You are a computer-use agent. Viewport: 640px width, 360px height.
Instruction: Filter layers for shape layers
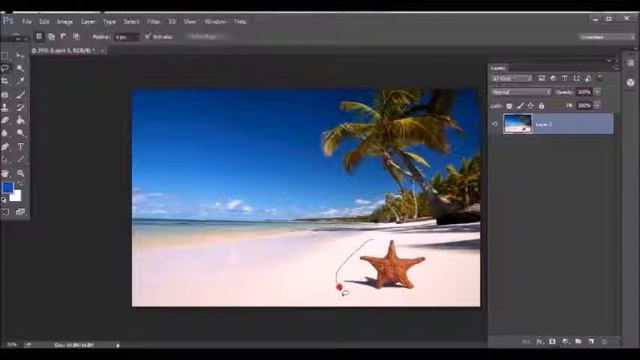coord(576,78)
